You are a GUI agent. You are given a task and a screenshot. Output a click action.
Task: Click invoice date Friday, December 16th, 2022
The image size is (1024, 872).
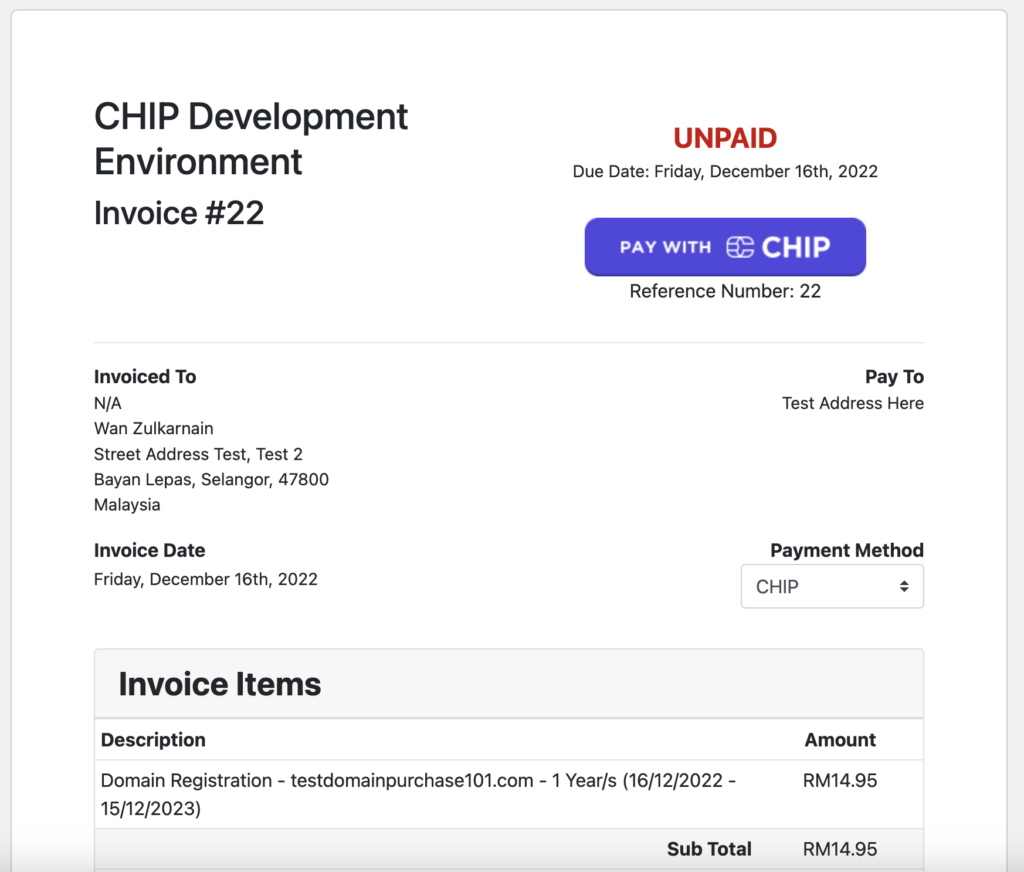click(x=206, y=579)
